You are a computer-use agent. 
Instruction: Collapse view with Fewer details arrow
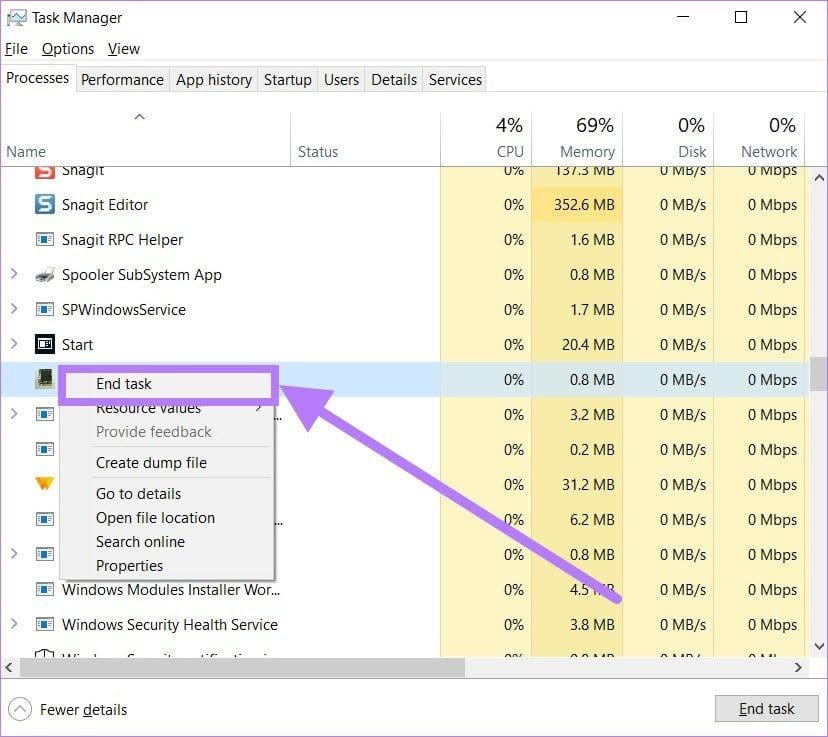20,709
